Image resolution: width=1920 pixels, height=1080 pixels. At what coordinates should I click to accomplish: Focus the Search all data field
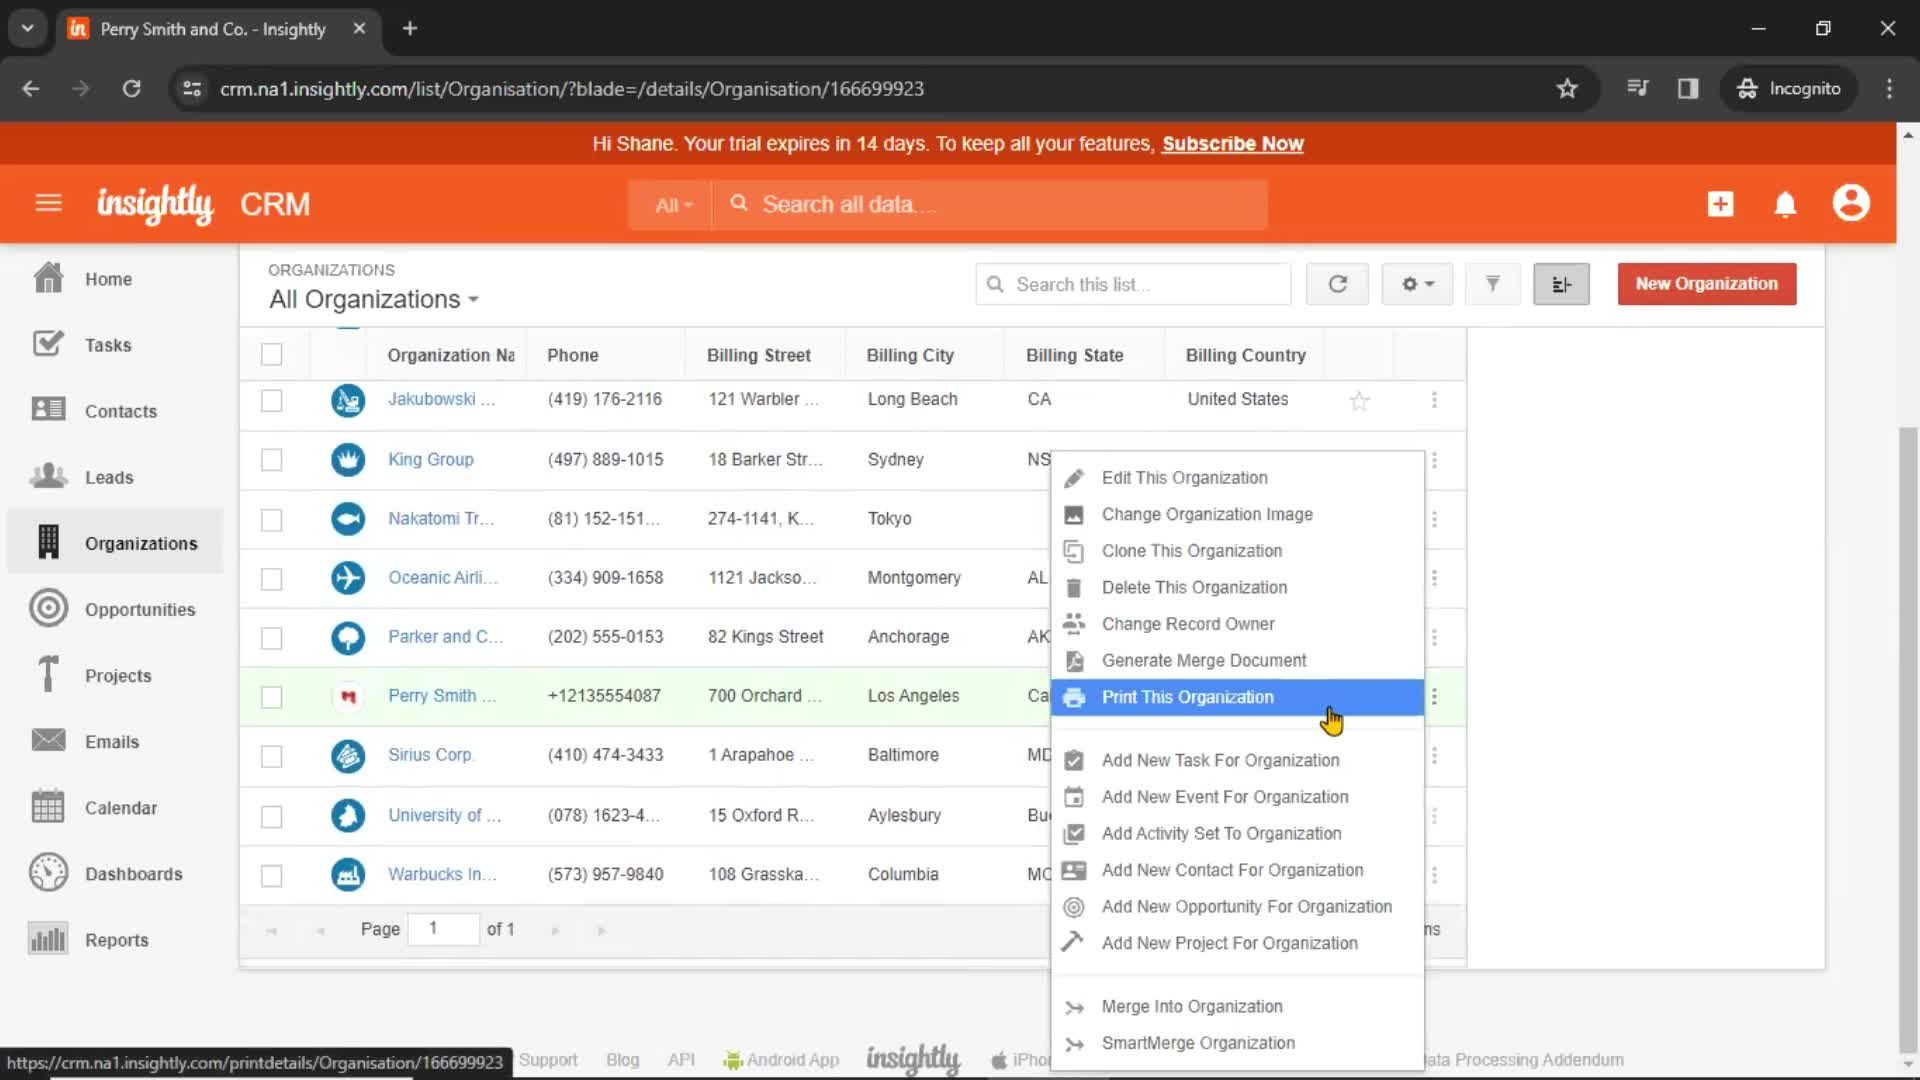990,205
